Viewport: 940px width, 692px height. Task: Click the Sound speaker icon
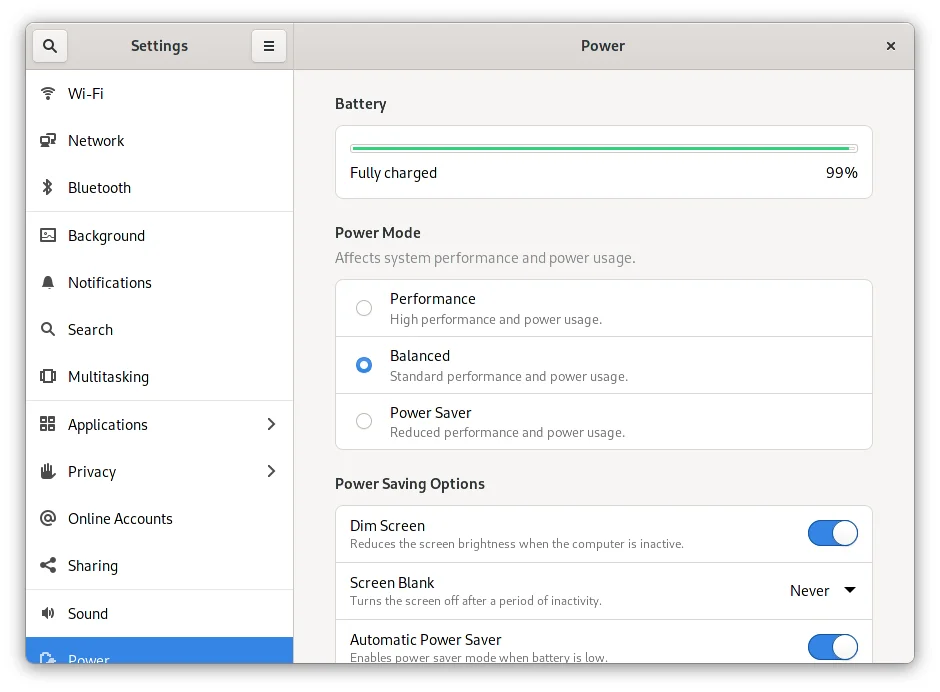(48, 613)
